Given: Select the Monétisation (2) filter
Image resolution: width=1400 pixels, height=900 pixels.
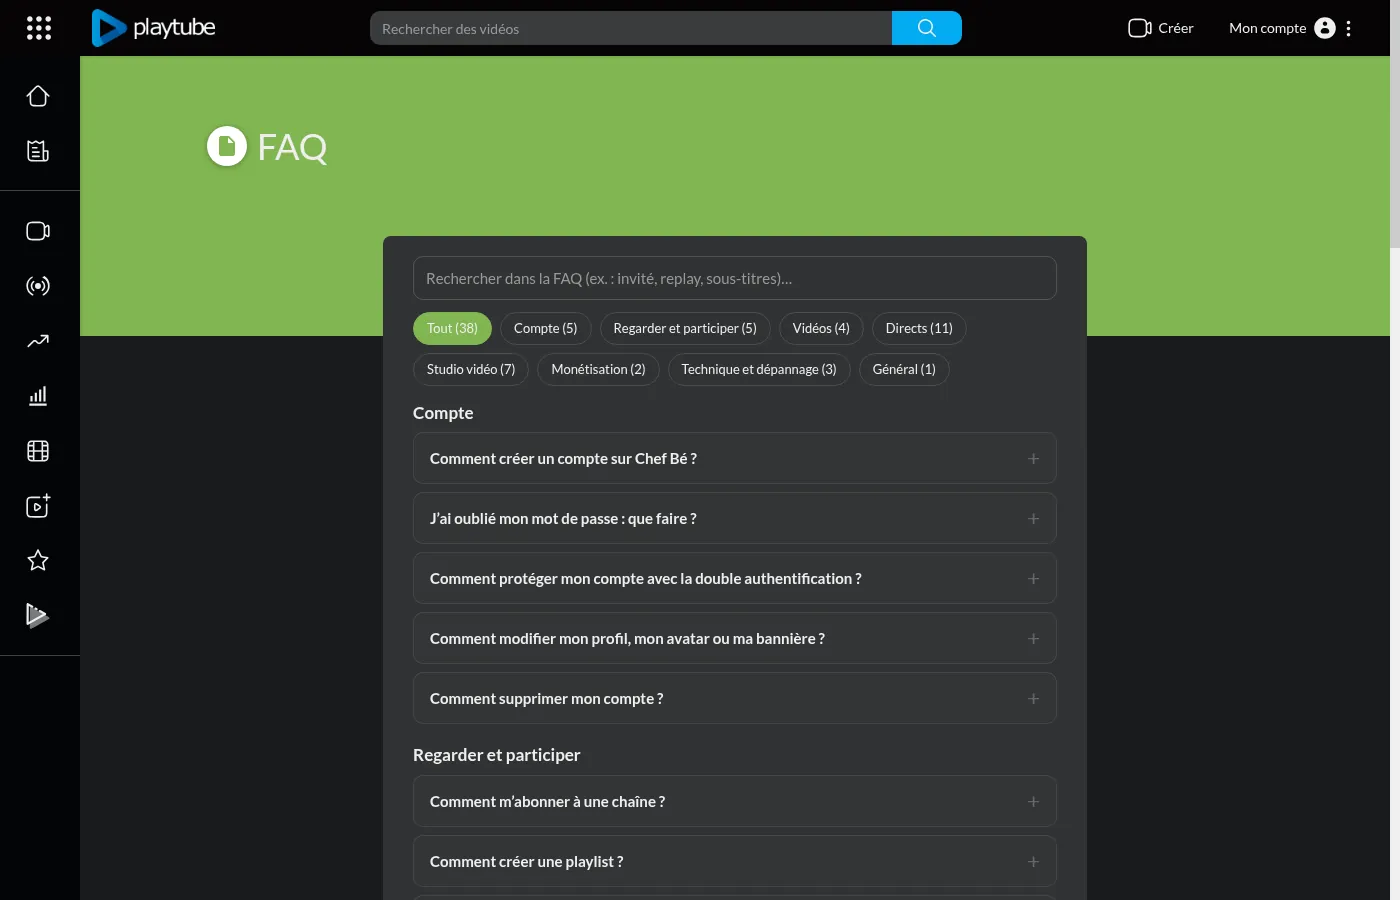Looking at the screenshot, I should tap(599, 369).
